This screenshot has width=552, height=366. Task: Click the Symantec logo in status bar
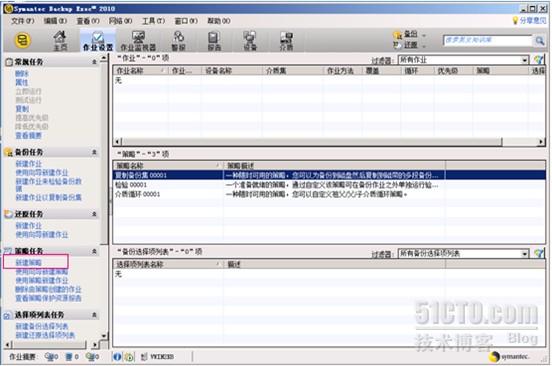509,356
